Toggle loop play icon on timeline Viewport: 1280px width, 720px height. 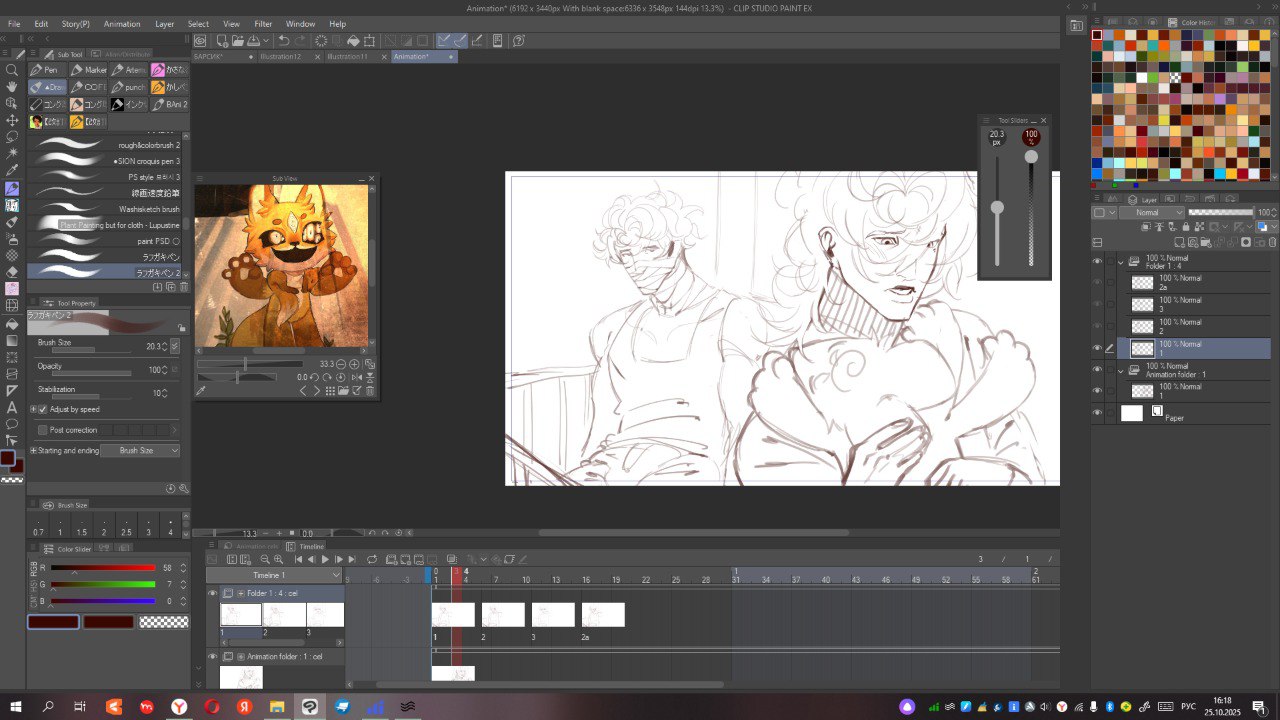[372, 560]
